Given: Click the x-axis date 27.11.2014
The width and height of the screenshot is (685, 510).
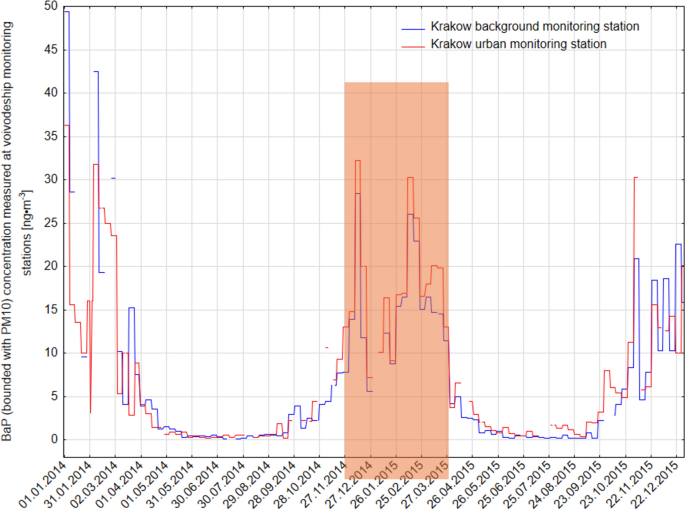Looking at the screenshot, I should [x=324, y=485].
